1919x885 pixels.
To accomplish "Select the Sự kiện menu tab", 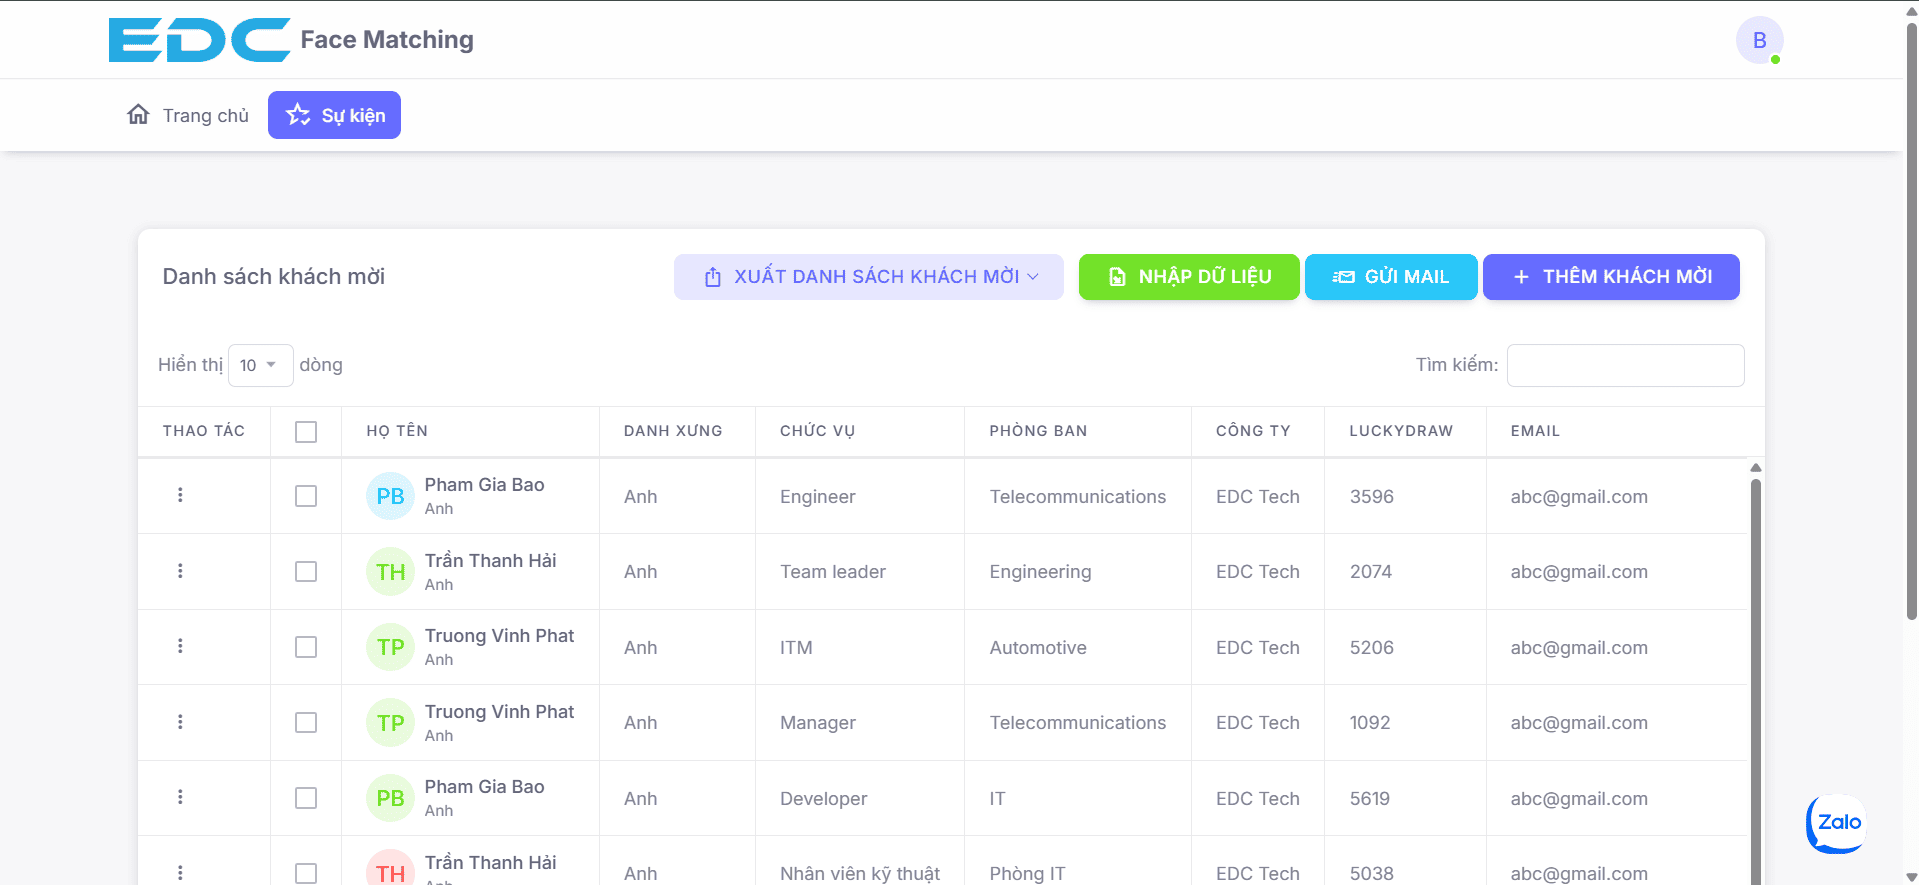I will tap(334, 115).
